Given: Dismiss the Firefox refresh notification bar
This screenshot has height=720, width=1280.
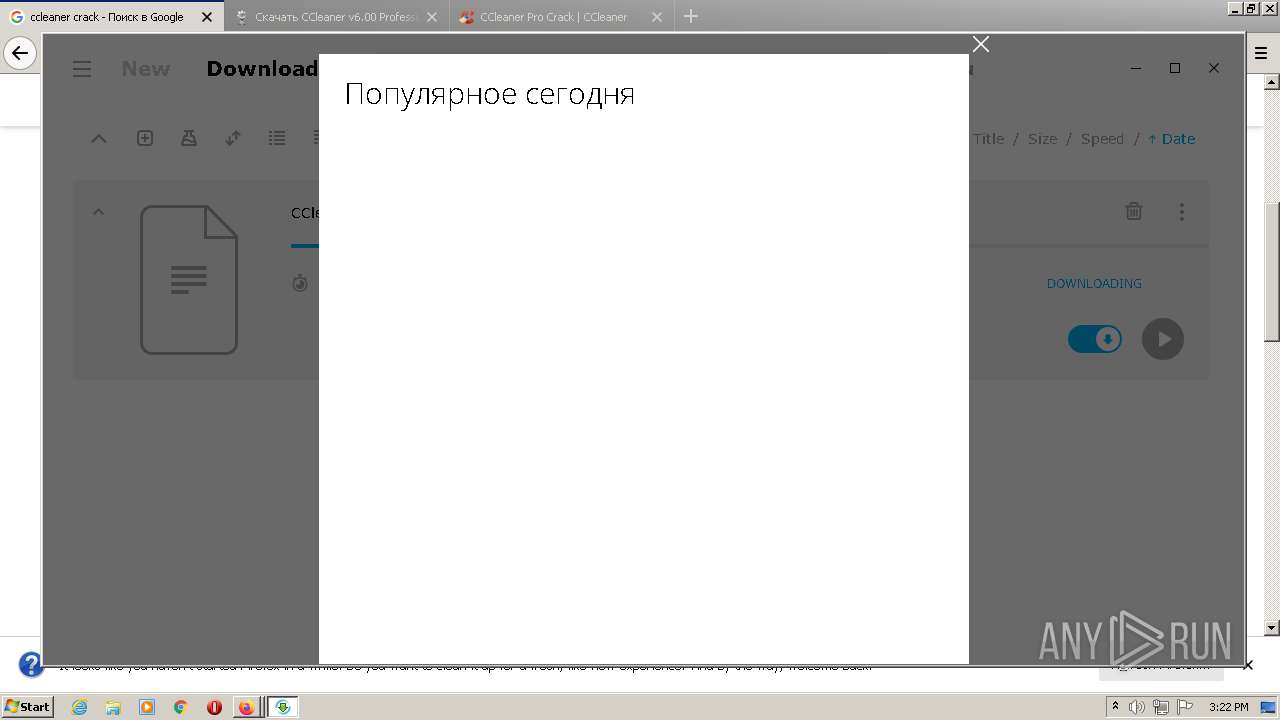Looking at the screenshot, I should [x=1248, y=665].
